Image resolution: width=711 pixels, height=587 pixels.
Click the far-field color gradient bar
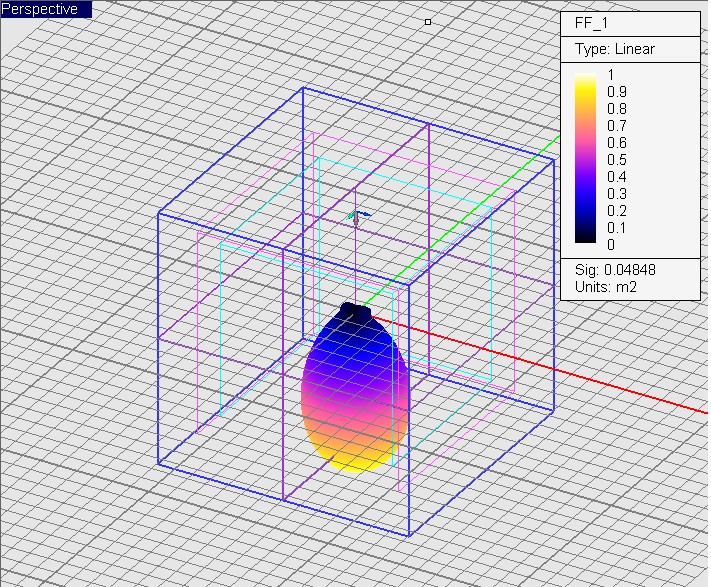(586, 159)
